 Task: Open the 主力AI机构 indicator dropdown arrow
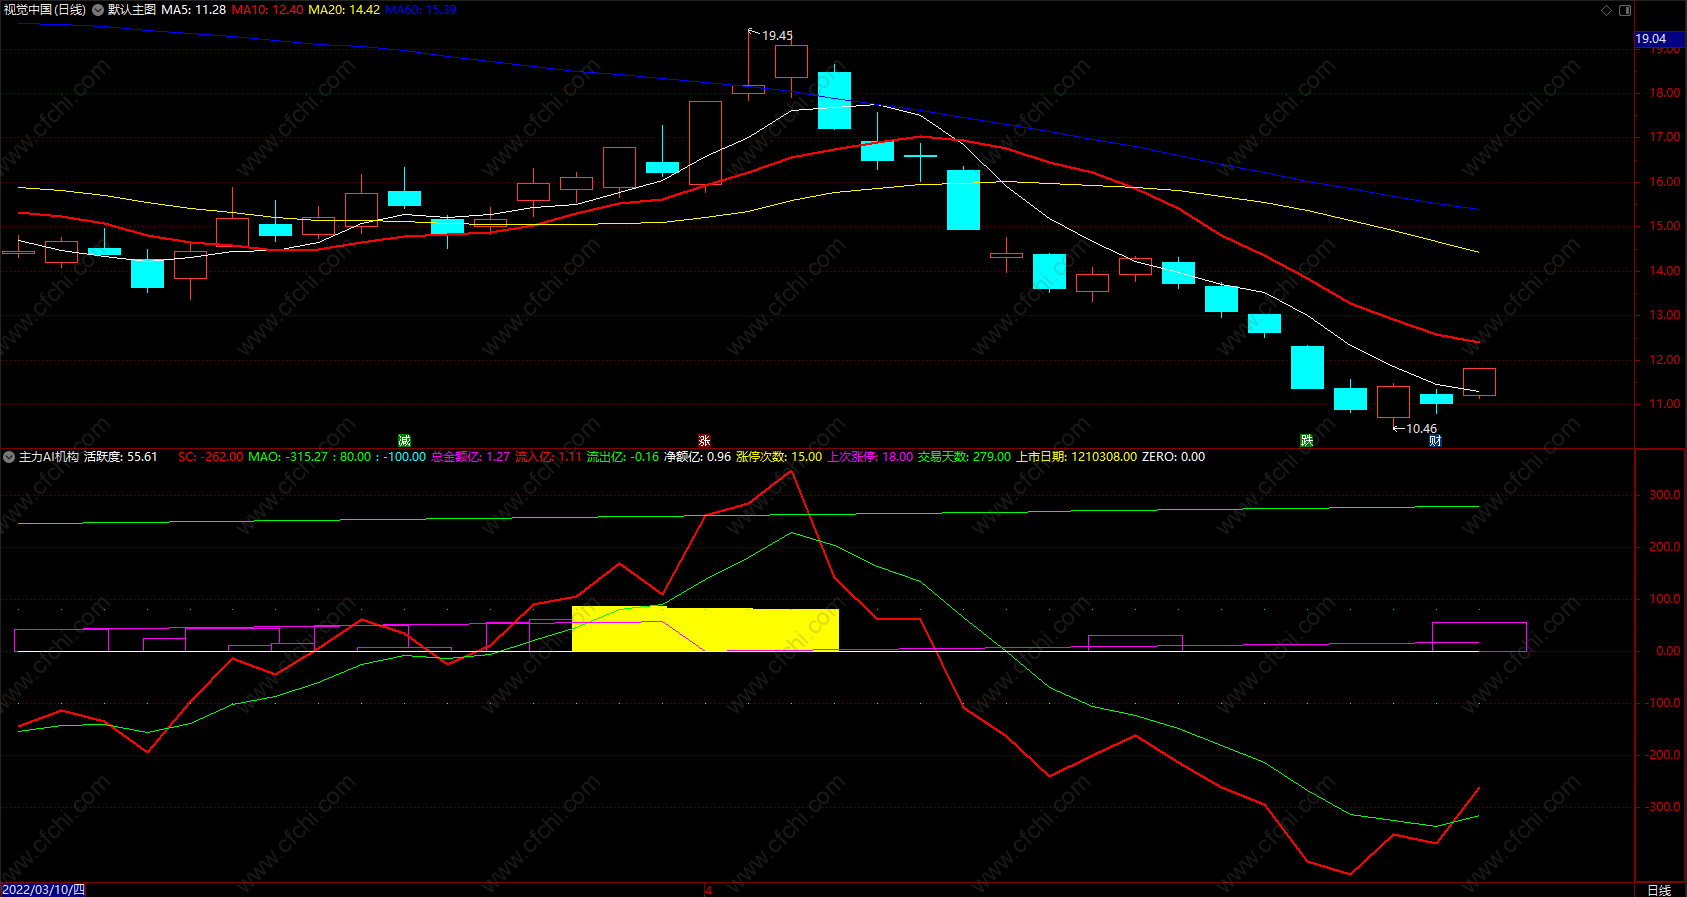pos(9,457)
